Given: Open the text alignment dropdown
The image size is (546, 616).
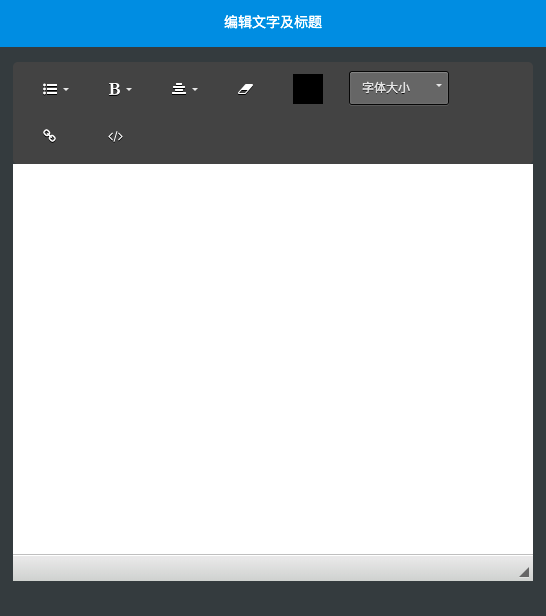Looking at the screenshot, I should pos(184,89).
